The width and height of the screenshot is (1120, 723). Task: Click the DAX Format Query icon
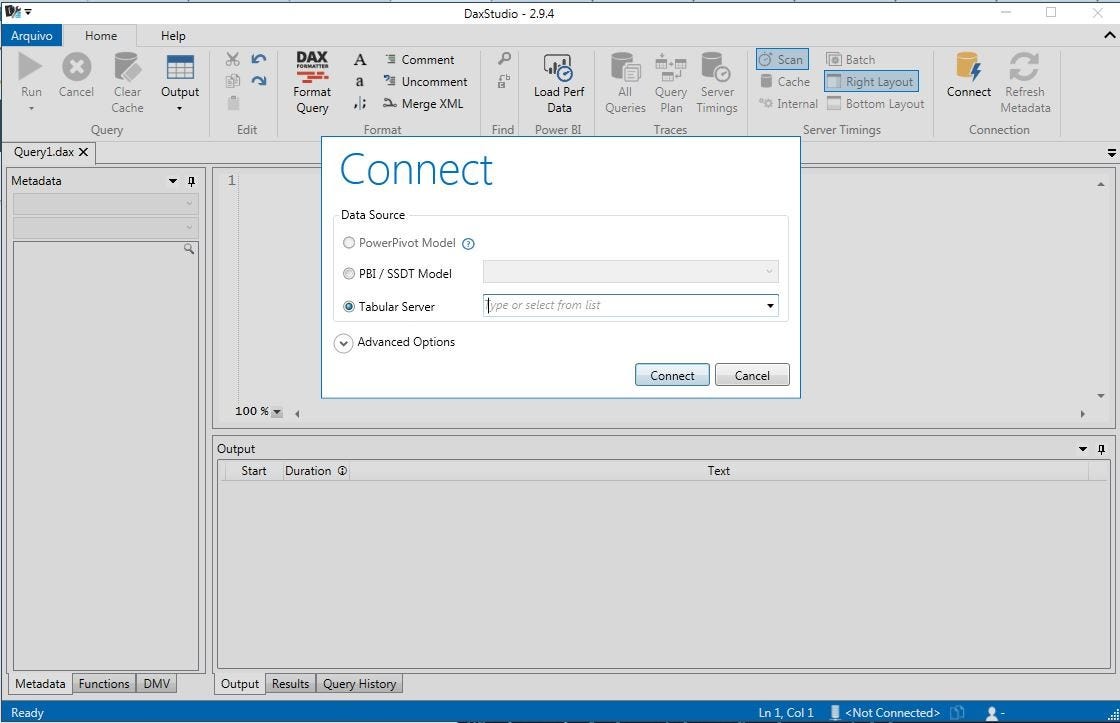click(x=312, y=66)
